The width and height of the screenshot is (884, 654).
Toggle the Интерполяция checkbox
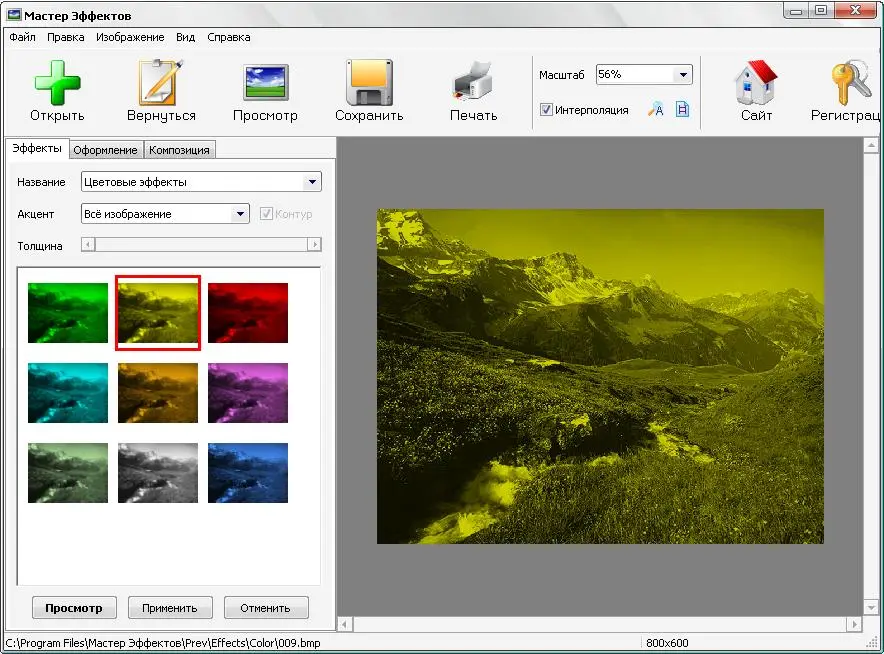[547, 110]
